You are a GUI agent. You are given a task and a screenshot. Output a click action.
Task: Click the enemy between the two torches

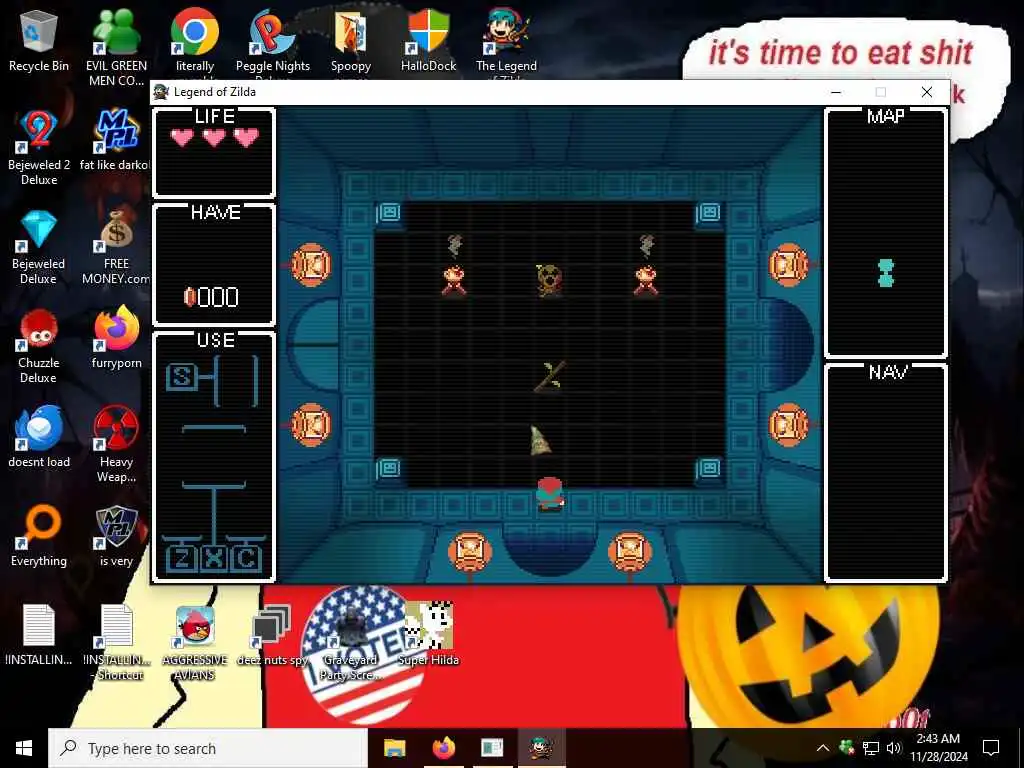click(549, 280)
